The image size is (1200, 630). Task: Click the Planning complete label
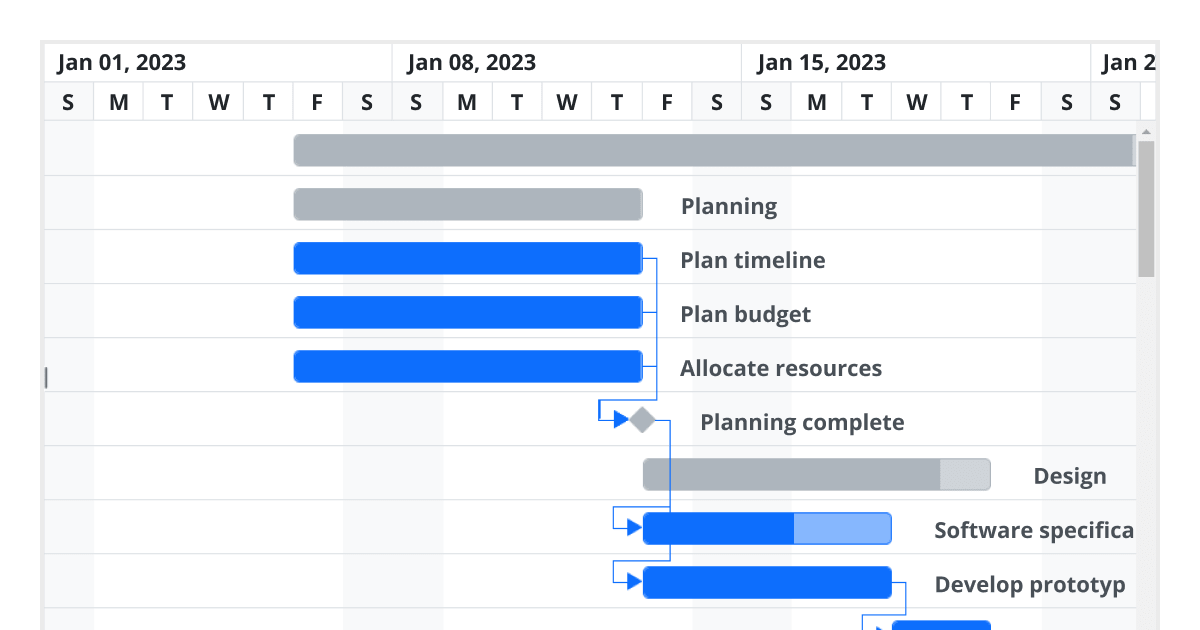pyautogui.click(x=802, y=422)
